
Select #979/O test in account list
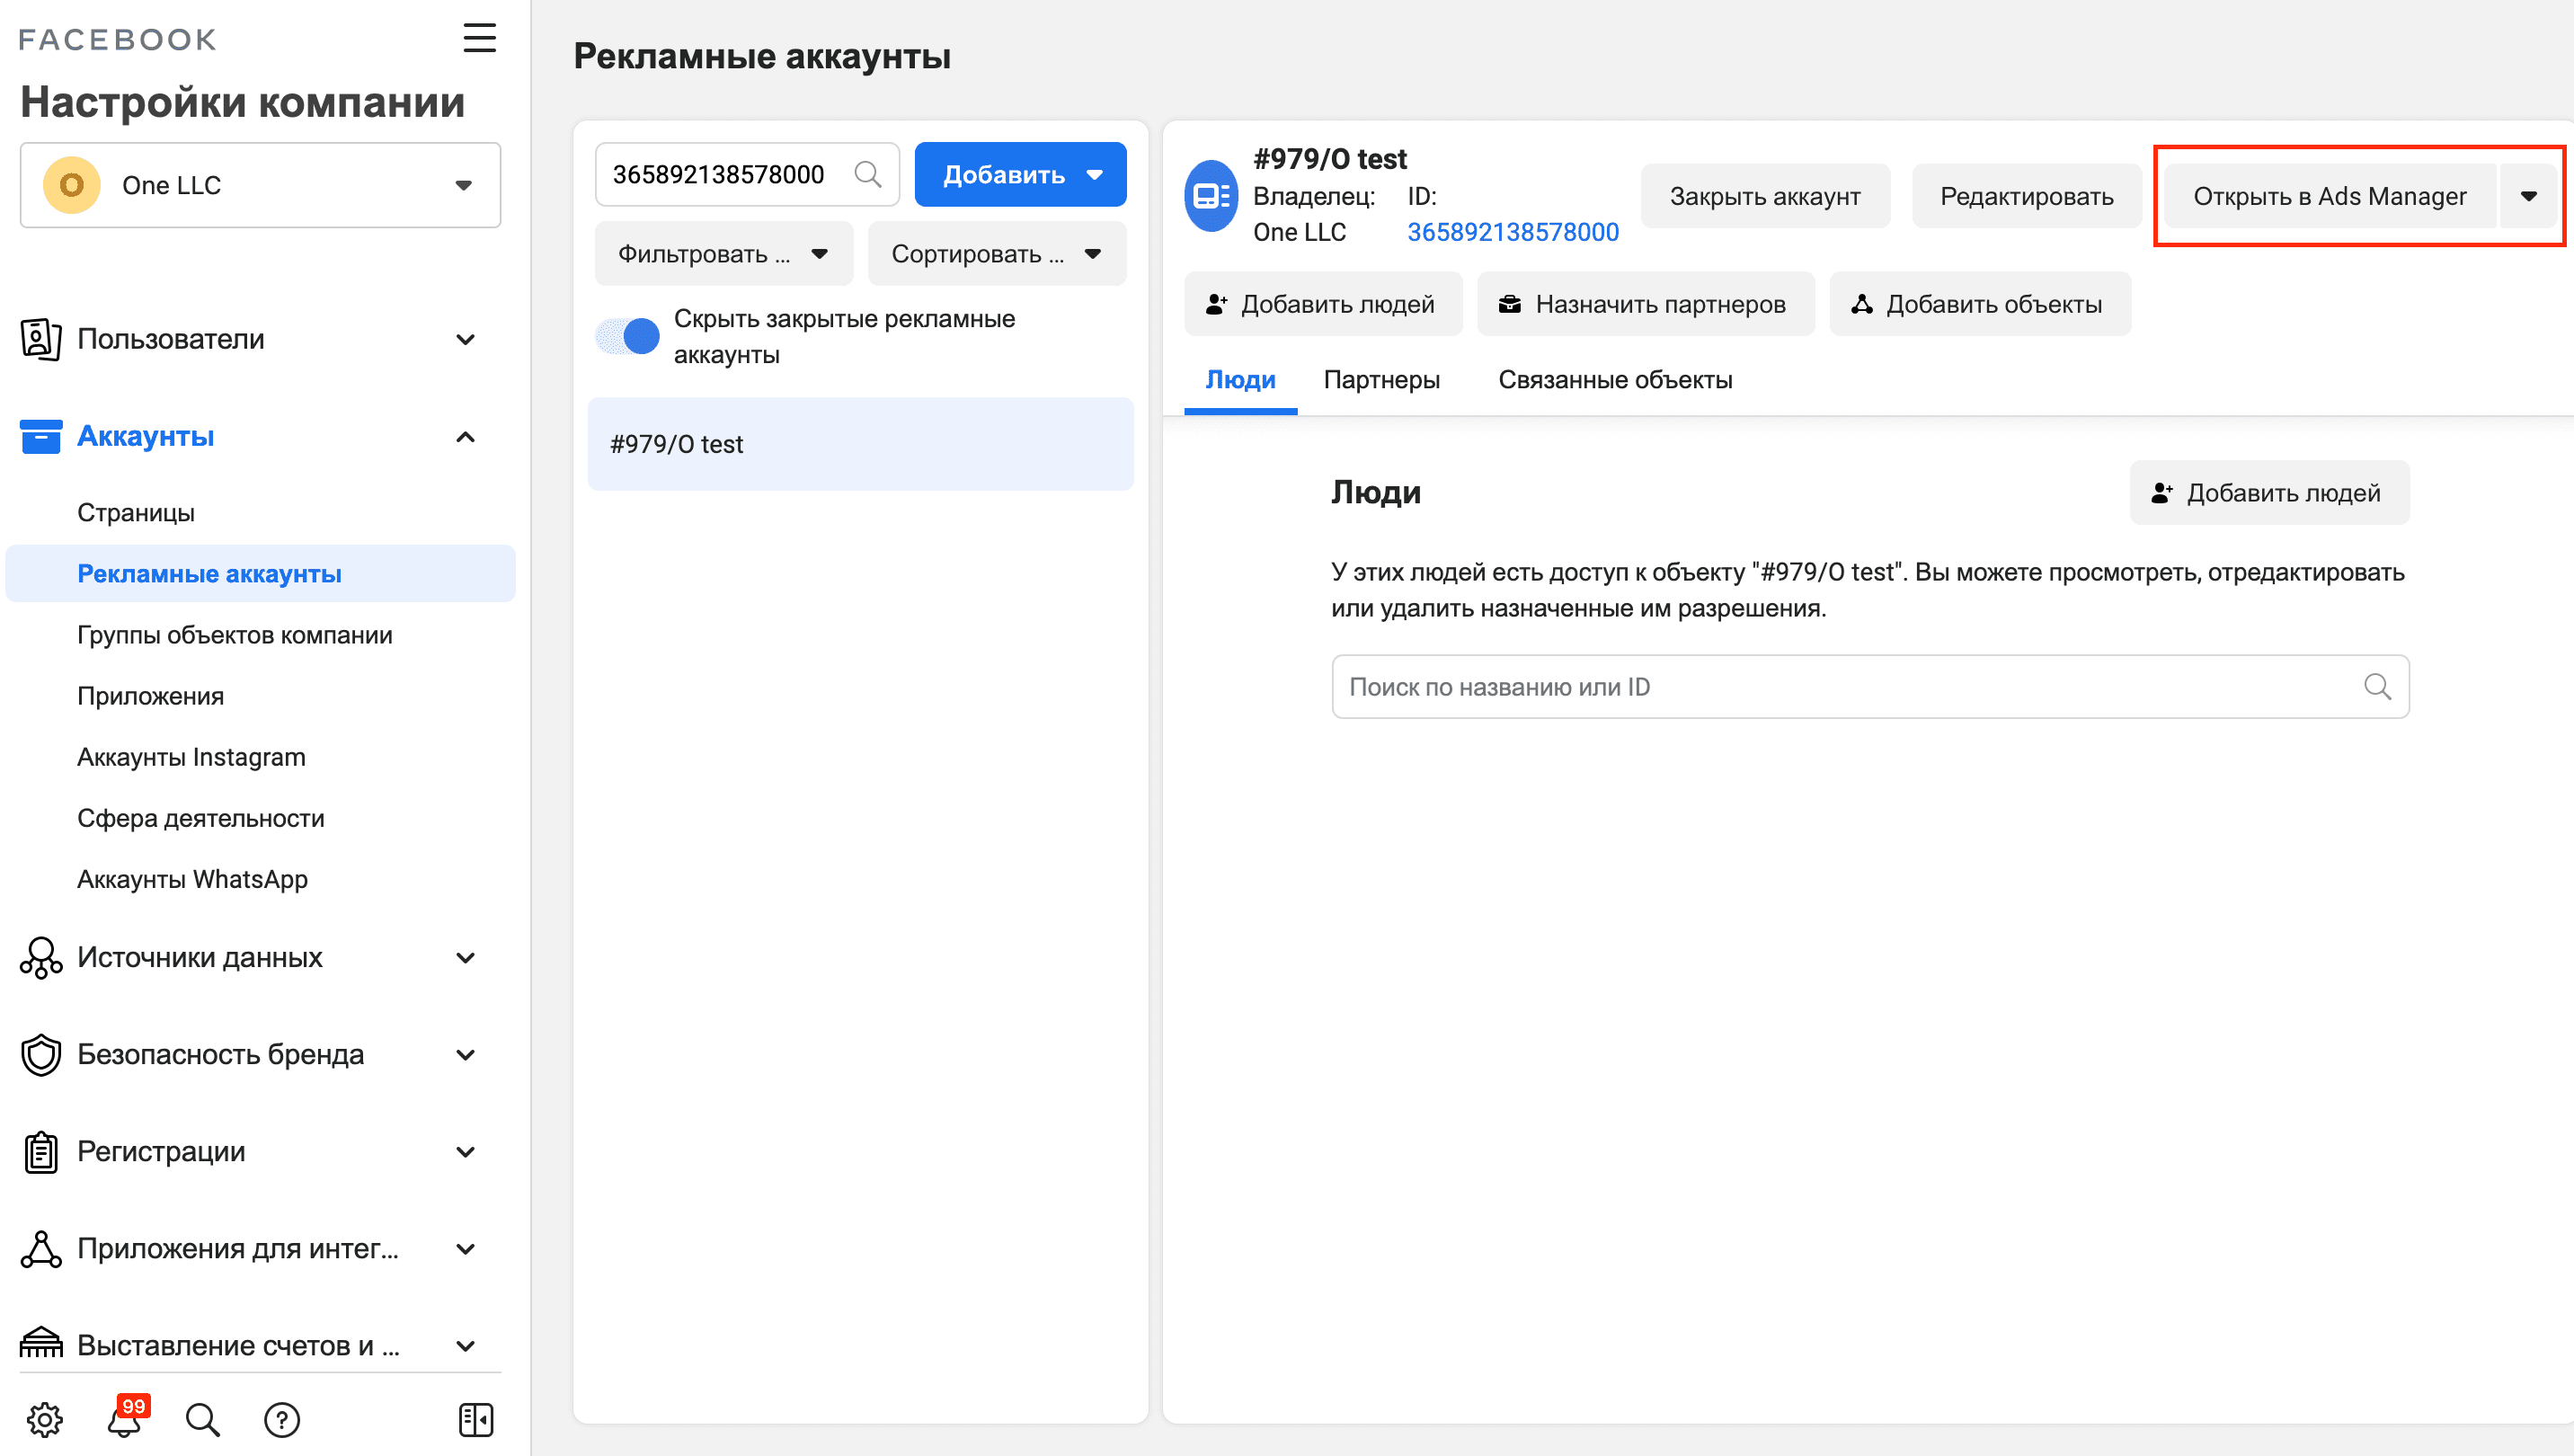(860, 444)
